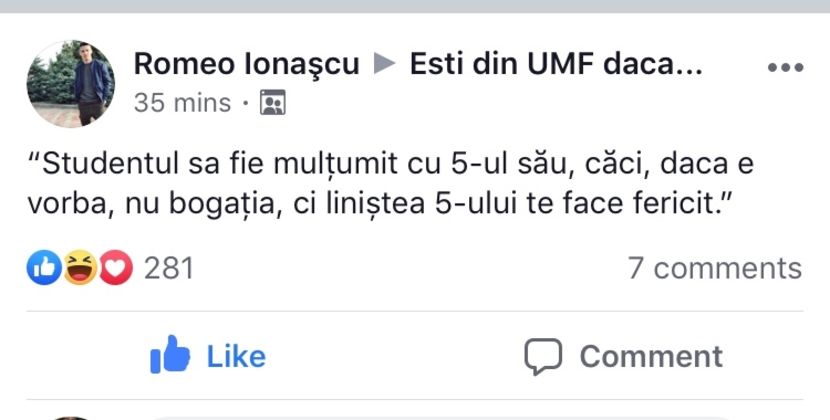View the 7 comments
This screenshot has width=830, height=420.
tap(714, 267)
